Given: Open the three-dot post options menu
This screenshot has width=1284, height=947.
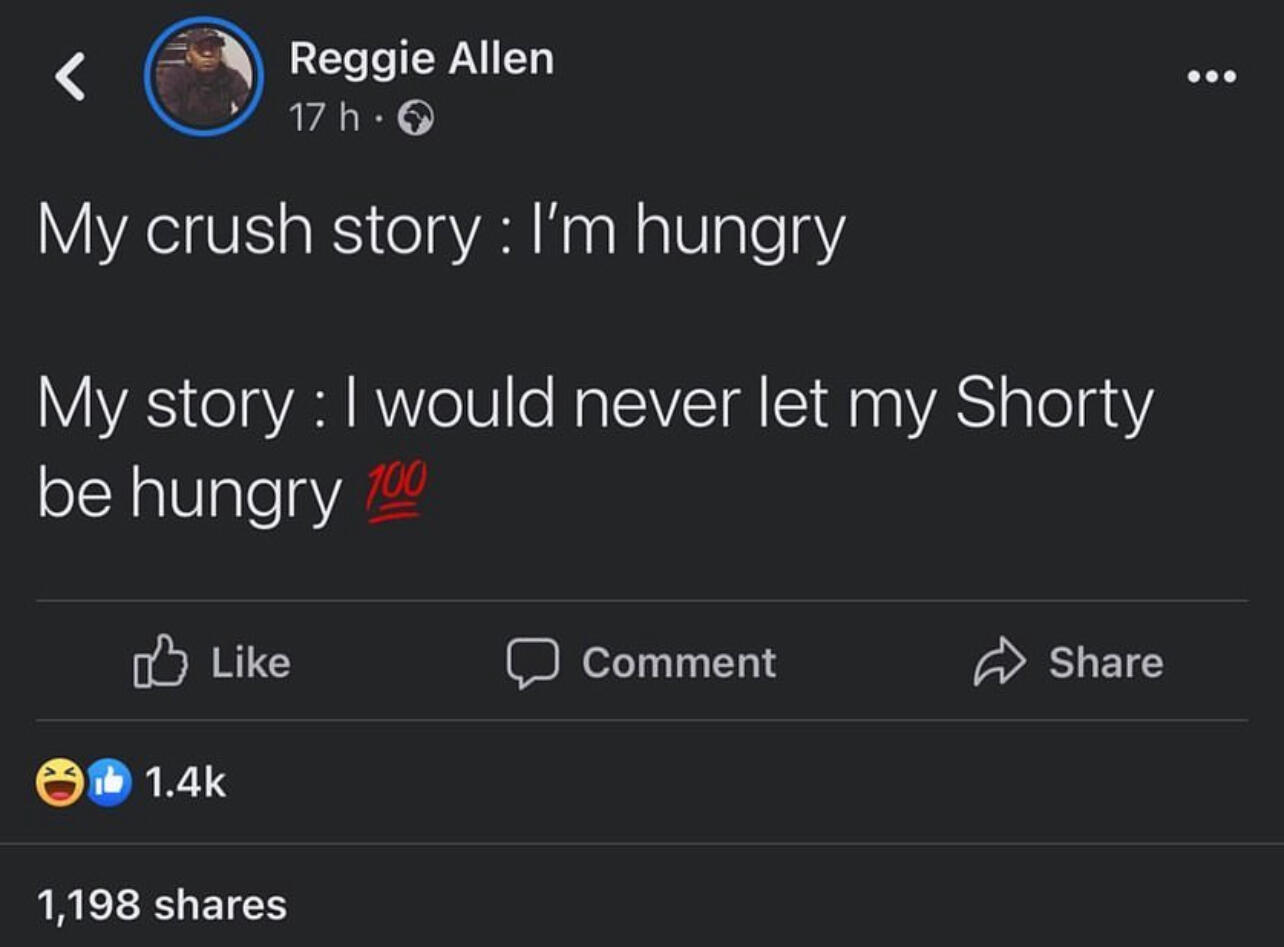Looking at the screenshot, I should (x=1212, y=76).
